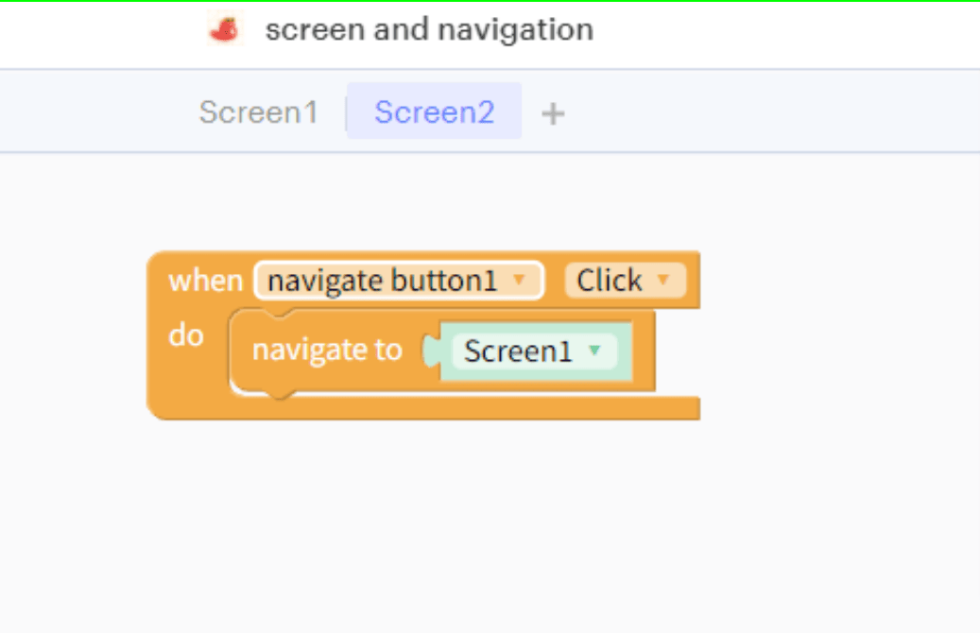Click the small arrow next to Click
This screenshot has height=633, width=980.
[x=662, y=281]
